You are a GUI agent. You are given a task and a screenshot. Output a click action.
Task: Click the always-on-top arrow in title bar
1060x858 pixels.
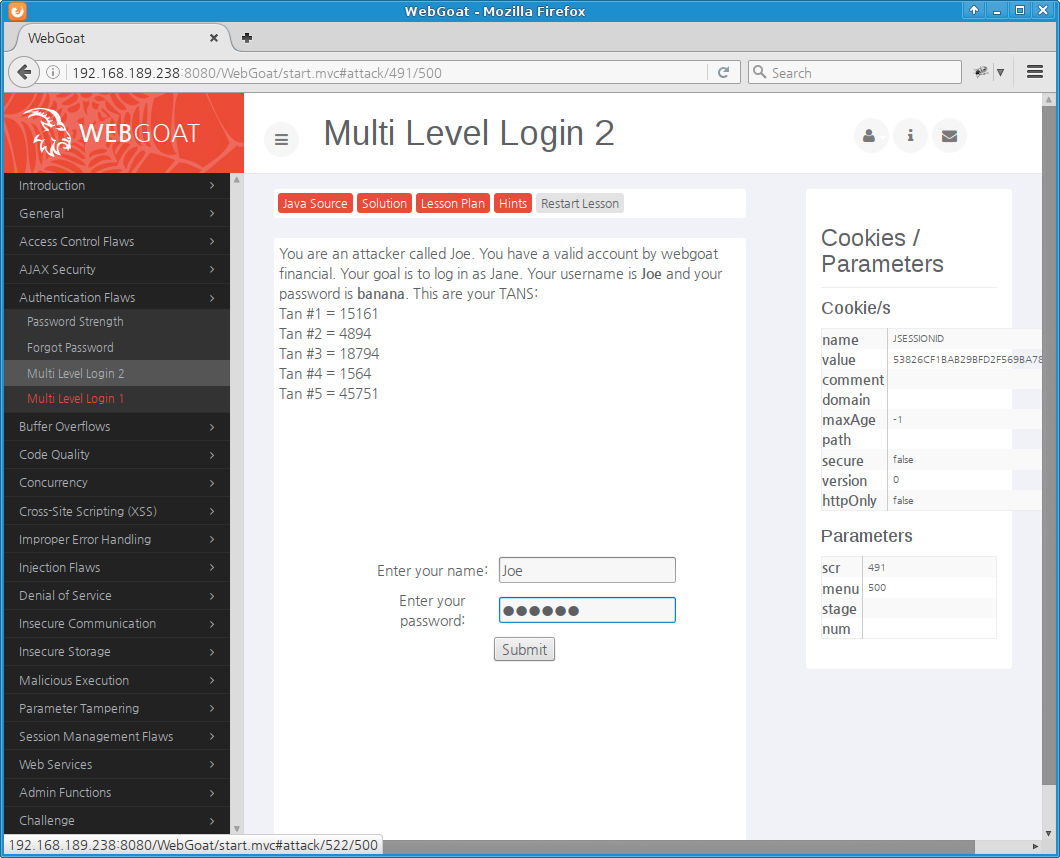[973, 10]
